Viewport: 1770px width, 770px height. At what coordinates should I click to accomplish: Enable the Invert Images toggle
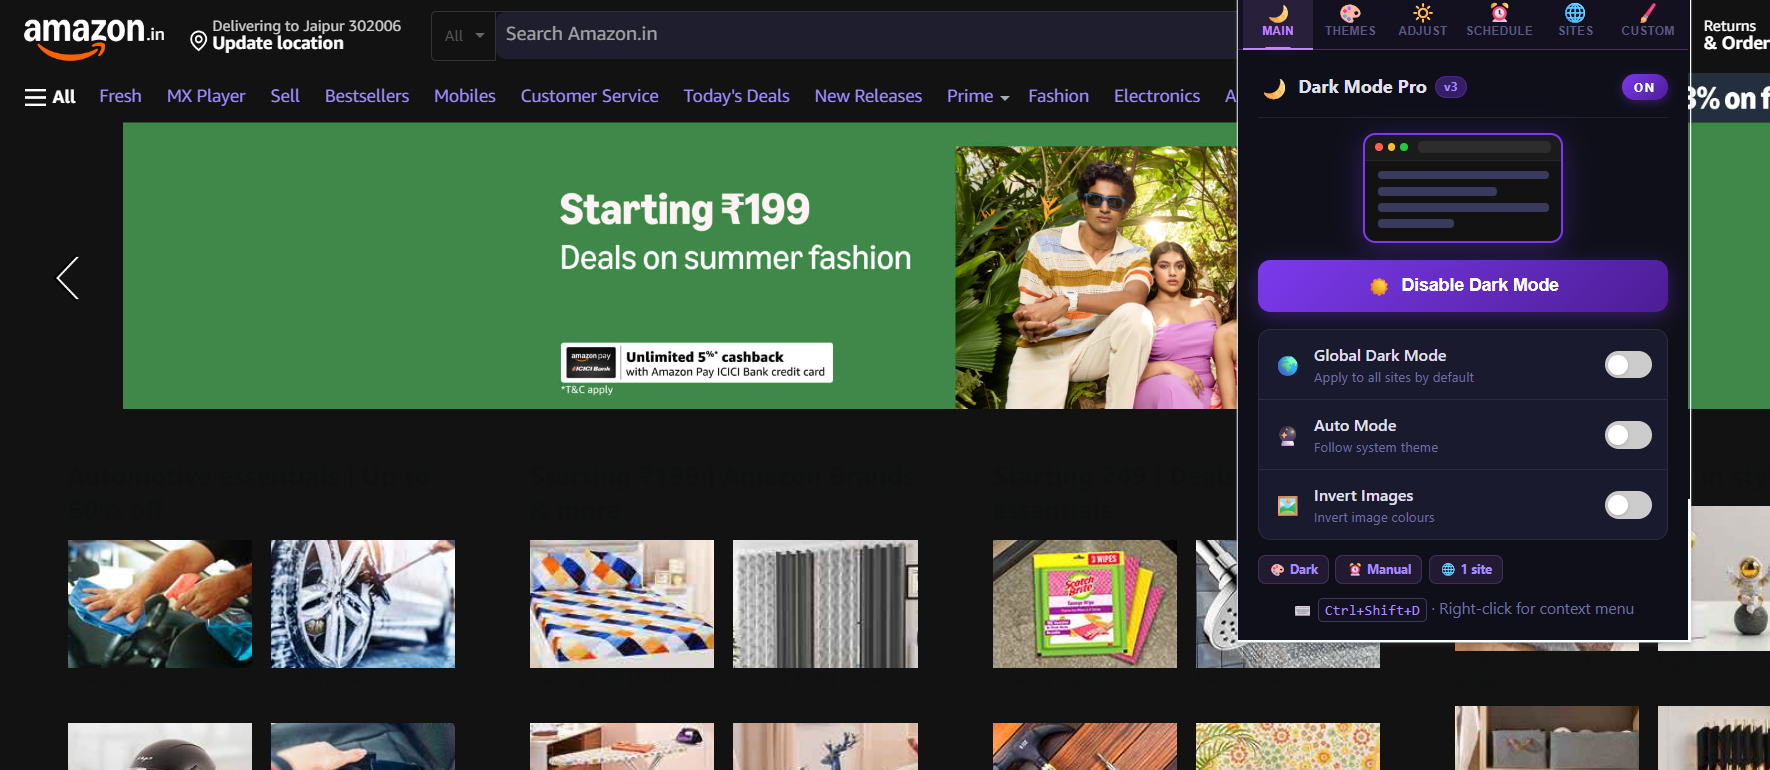[1628, 505]
